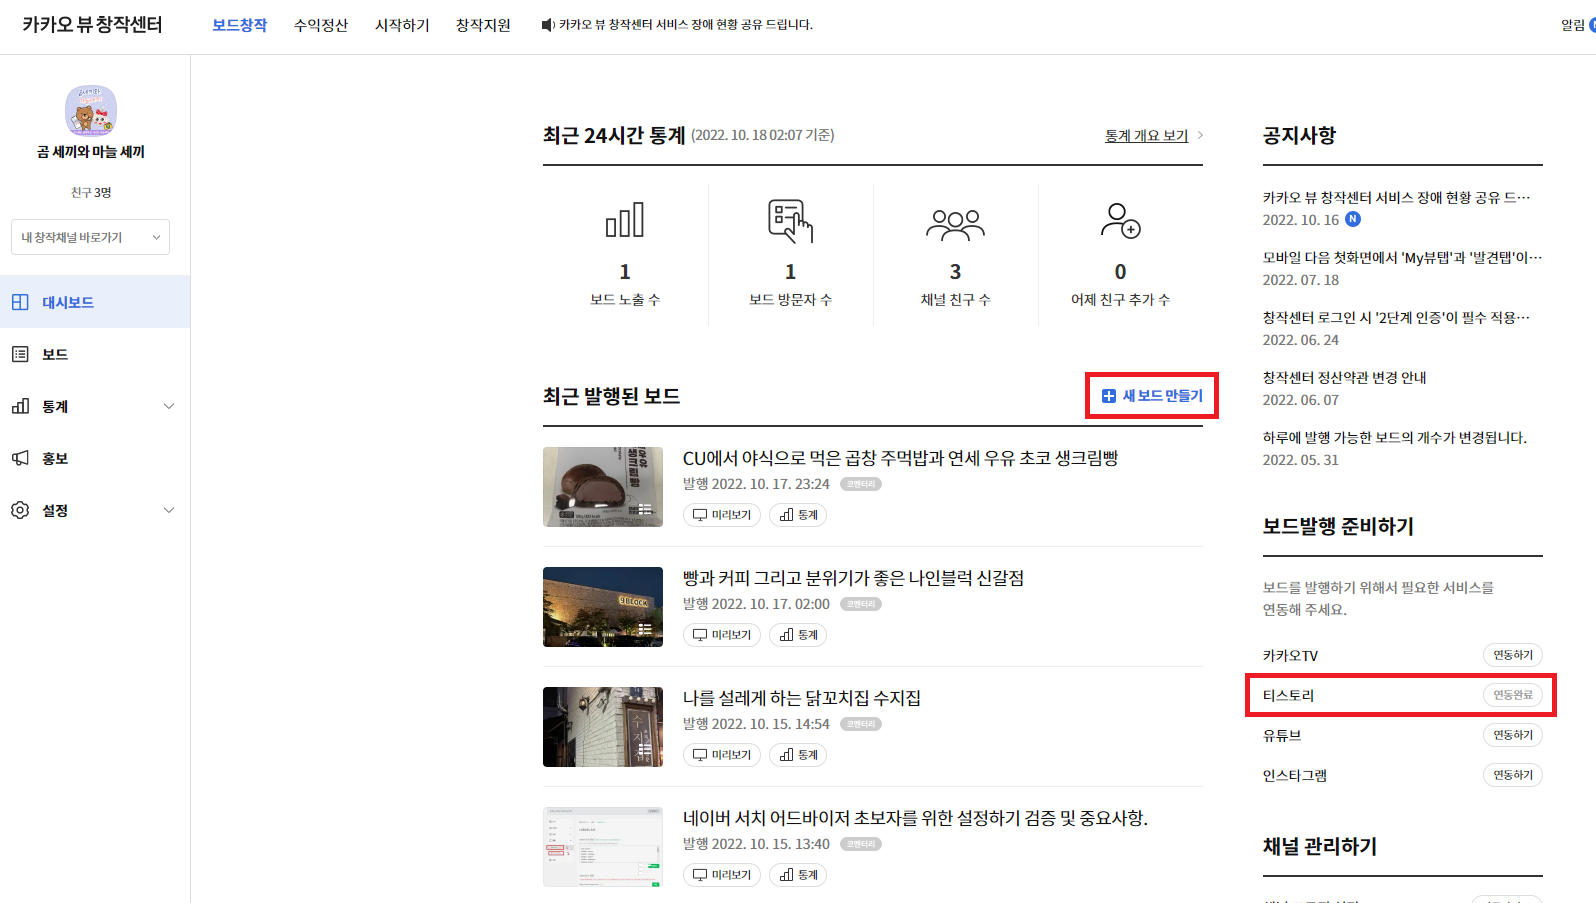Click the 코멘터리 badge on 수지집 board

[x=860, y=724]
